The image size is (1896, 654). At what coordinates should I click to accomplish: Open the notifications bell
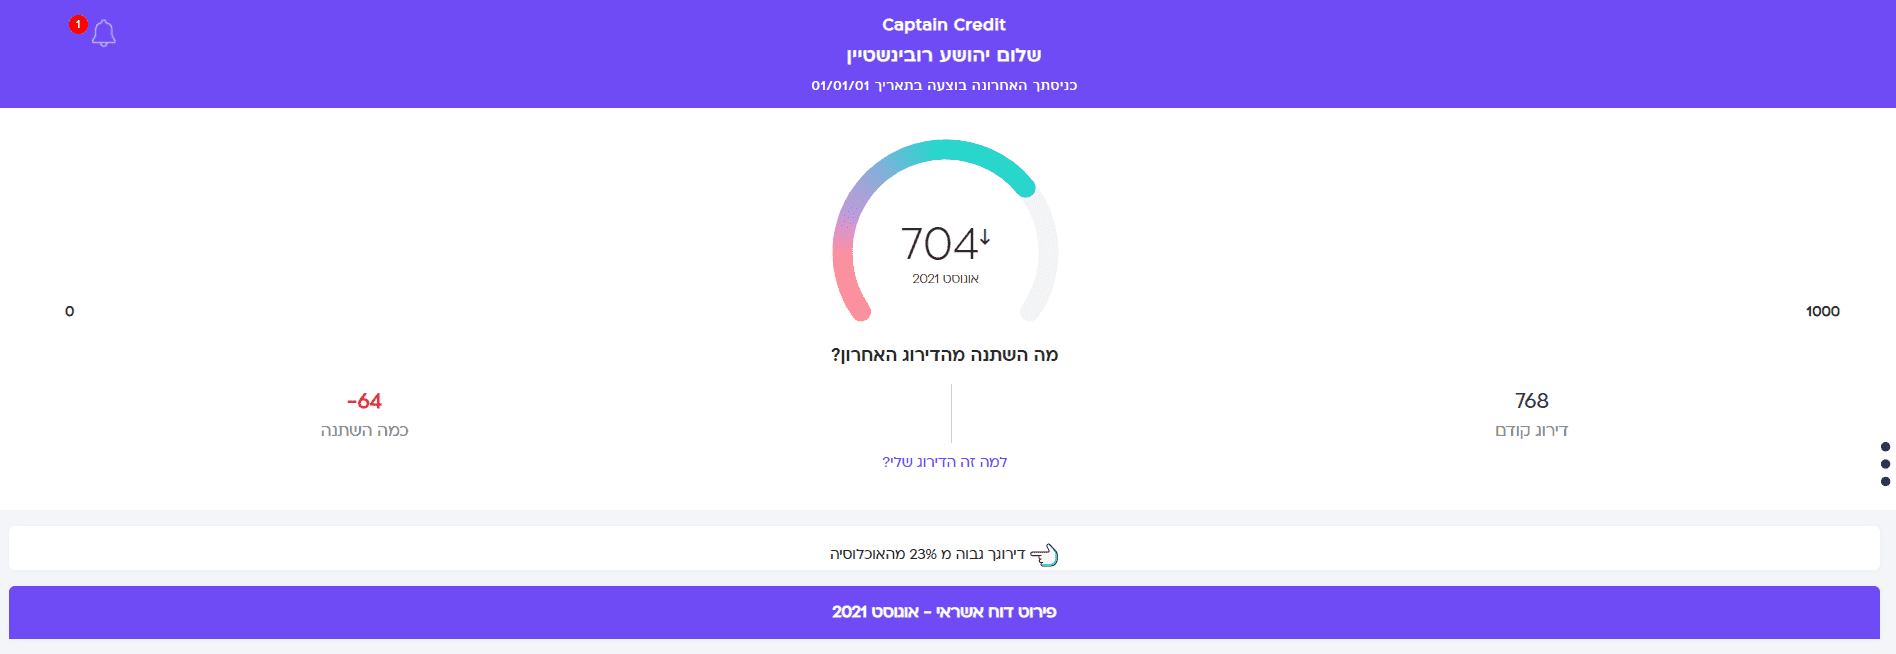[104, 34]
